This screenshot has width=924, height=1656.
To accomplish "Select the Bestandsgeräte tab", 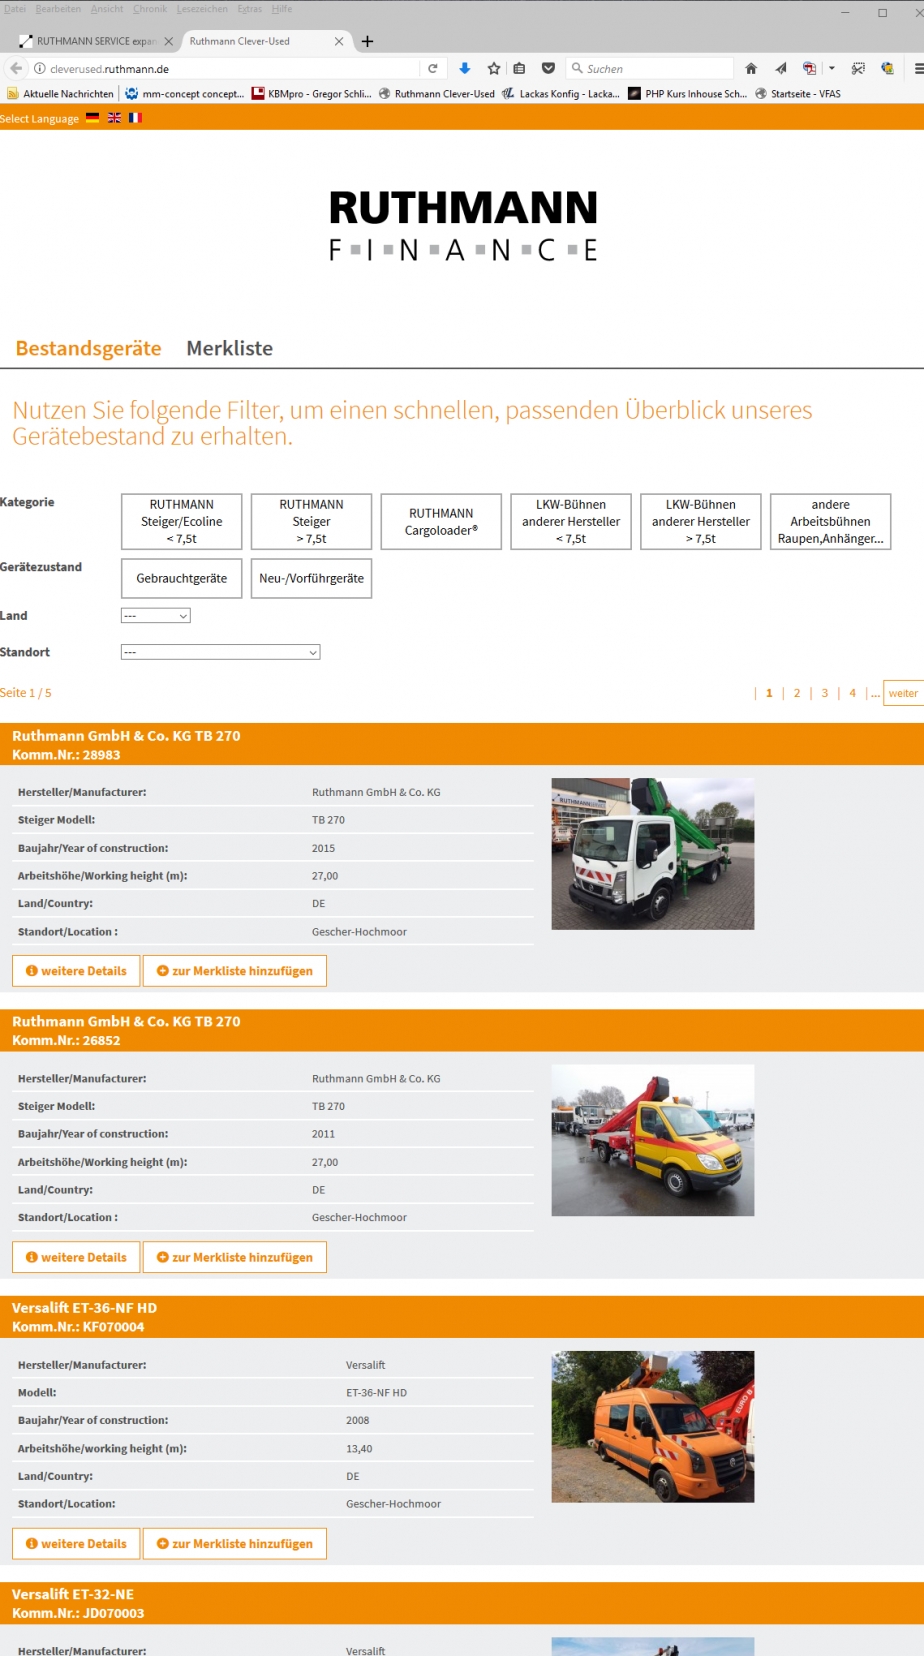I will coord(88,348).
